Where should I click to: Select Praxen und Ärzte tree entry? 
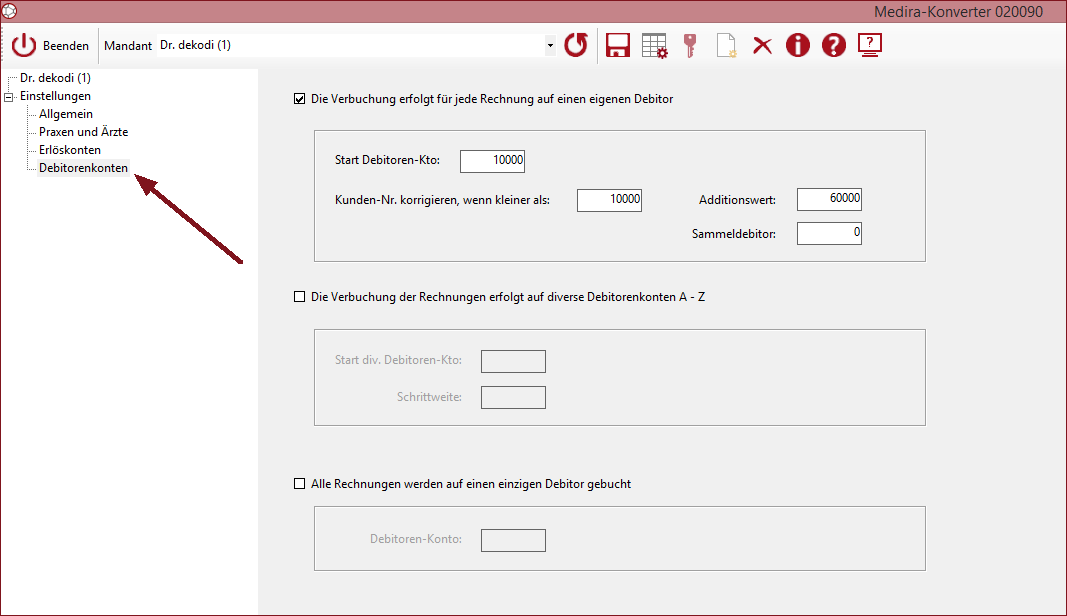point(83,132)
